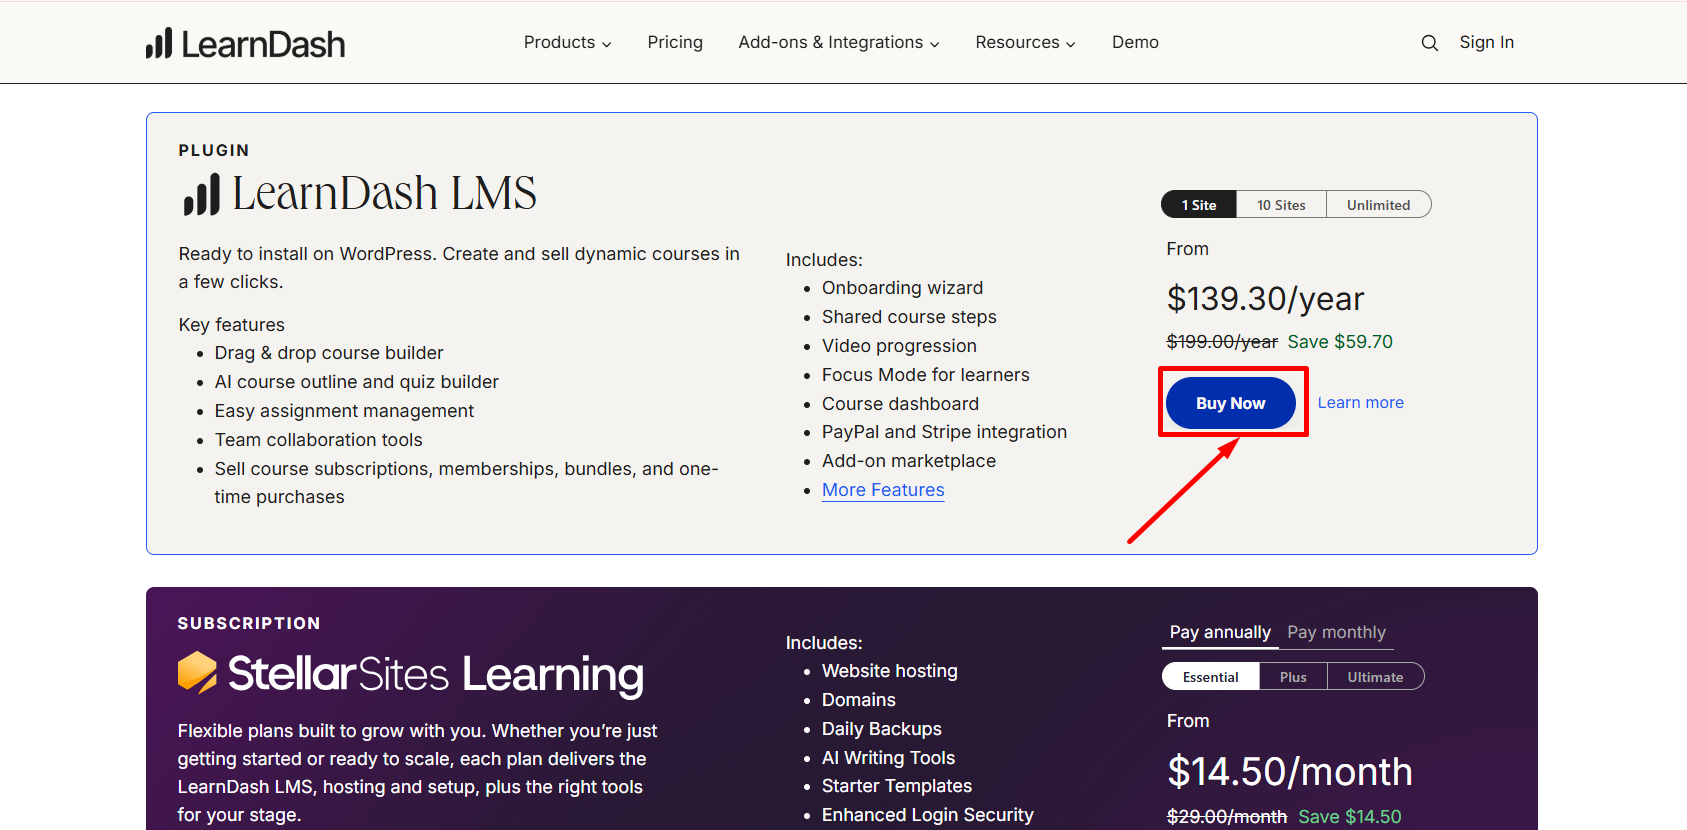The height and width of the screenshot is (830, 1687).
Task: Click 'Focus Mode for learners' text
Action: [925, 375]
